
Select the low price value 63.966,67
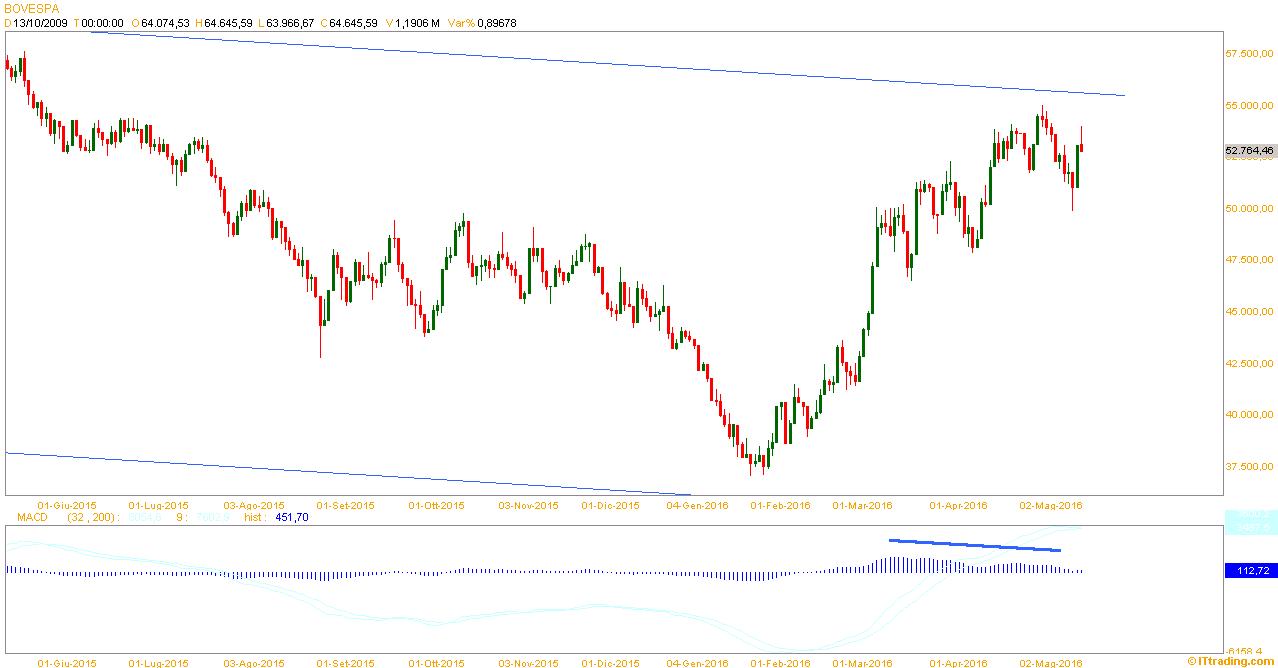[291, 22]
